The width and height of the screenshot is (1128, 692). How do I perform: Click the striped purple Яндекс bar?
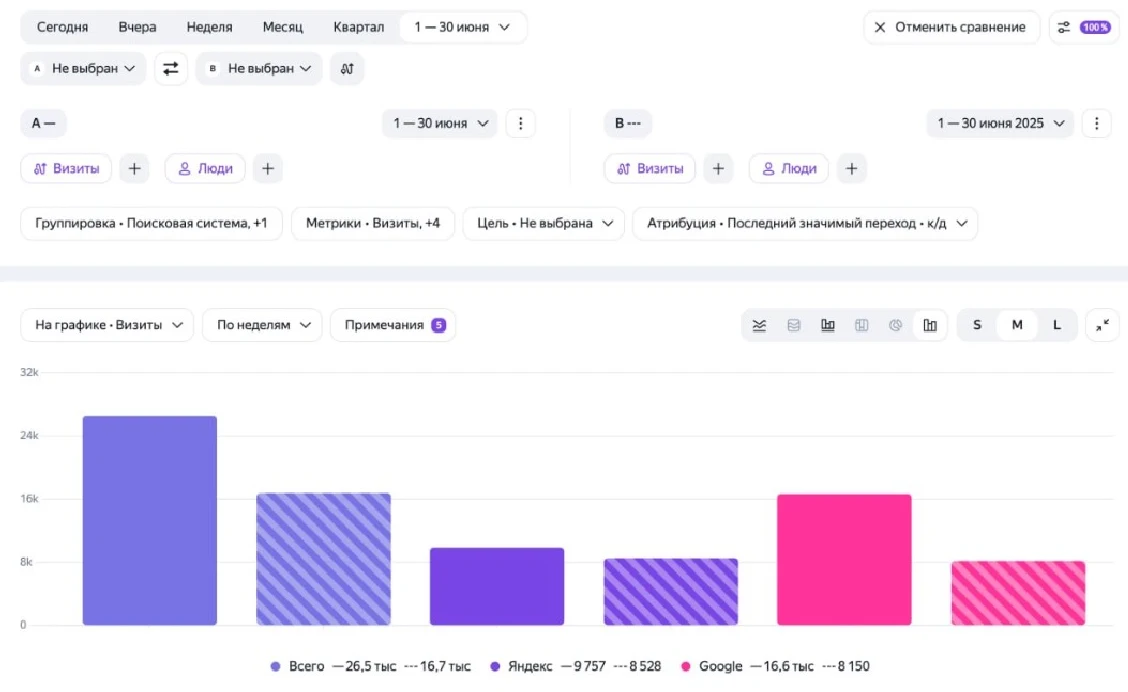(670, 592)
